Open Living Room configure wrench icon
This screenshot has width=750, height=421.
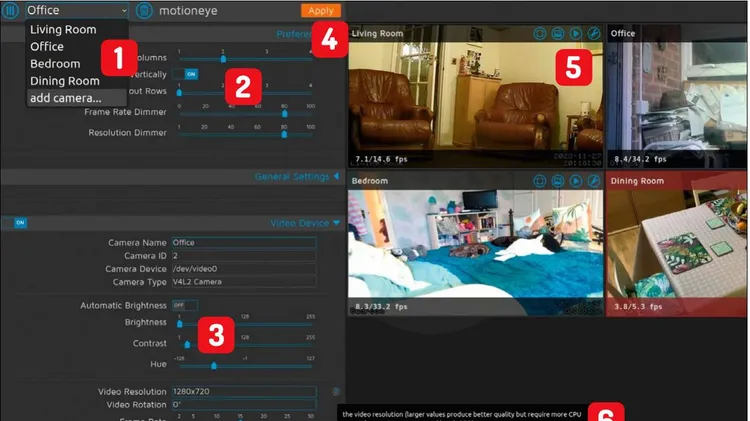point(594,33)
